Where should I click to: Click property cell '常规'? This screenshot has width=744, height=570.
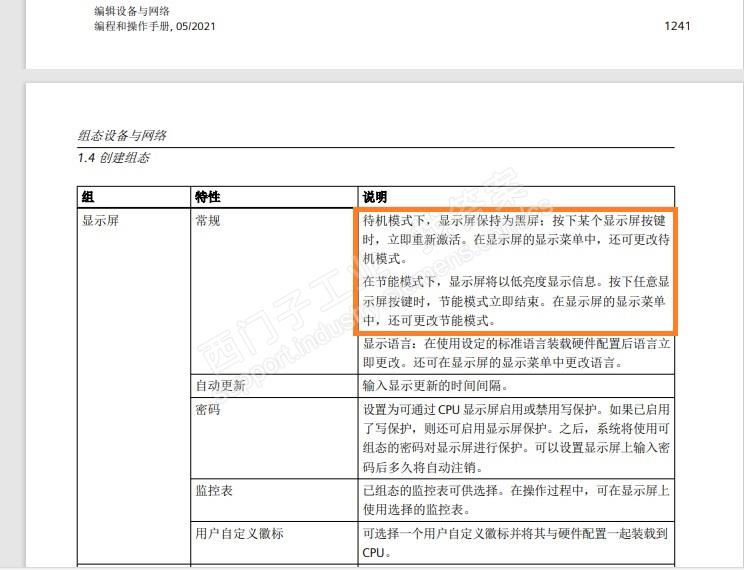(x=208, y=220)
